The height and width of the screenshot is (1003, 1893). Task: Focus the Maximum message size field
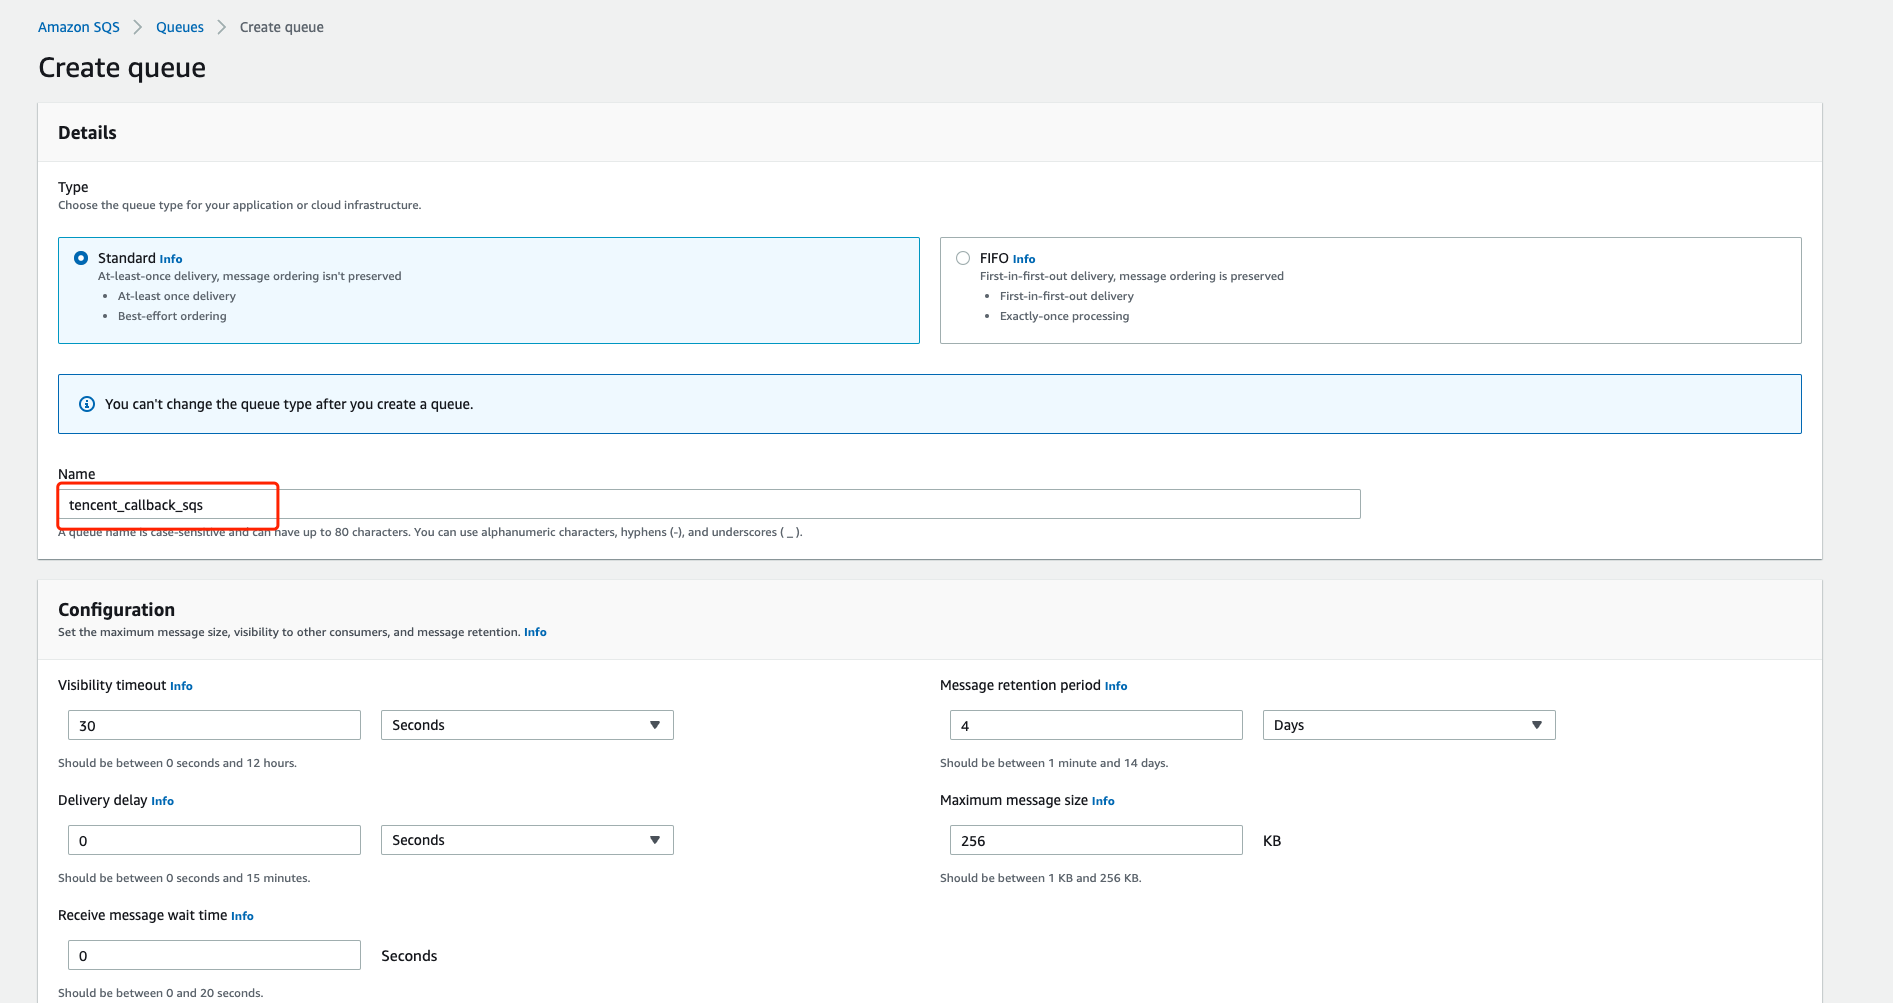pyautogui.click(x=1095, y=840)
